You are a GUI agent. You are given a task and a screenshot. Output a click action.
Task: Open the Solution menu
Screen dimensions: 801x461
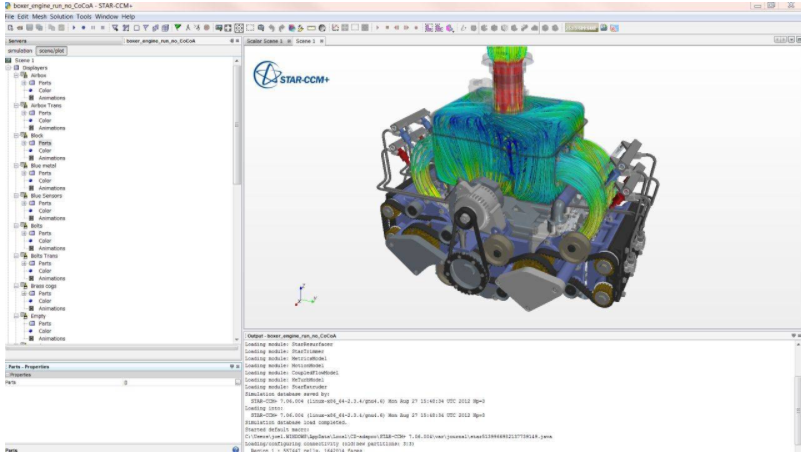click(63, 17)
